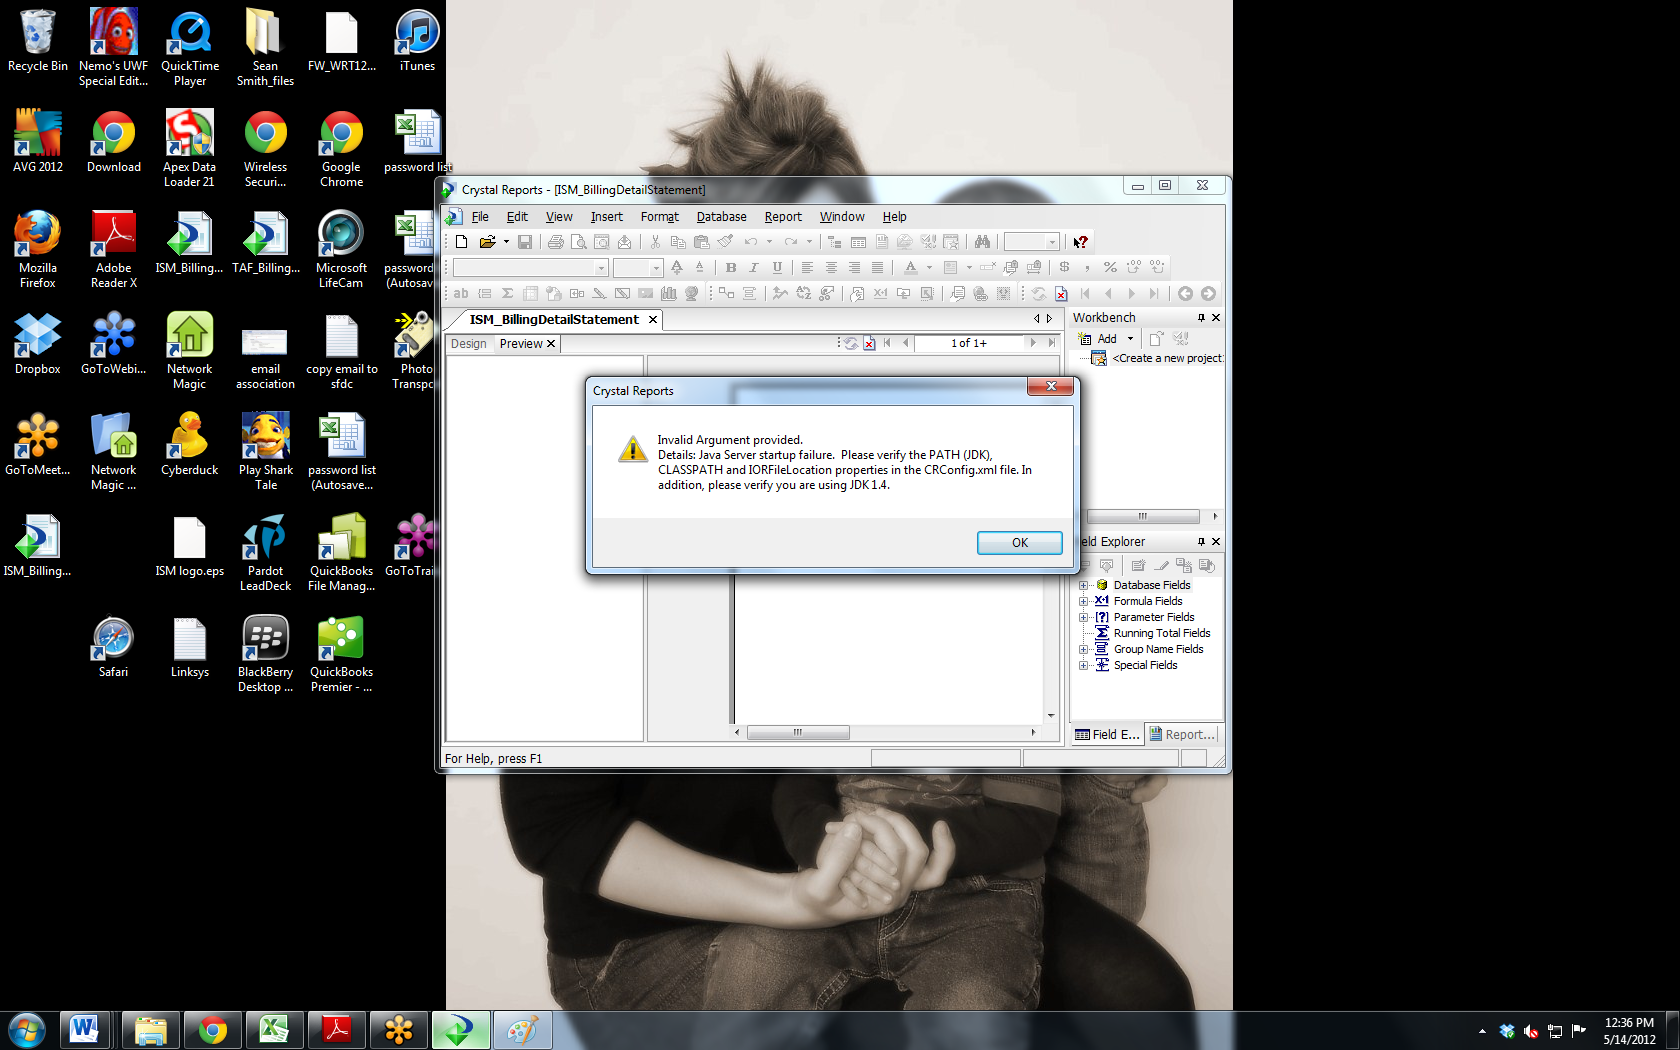1680x1050 pixels.
Task: Toggle bold formatting
Action: [731, 267]
